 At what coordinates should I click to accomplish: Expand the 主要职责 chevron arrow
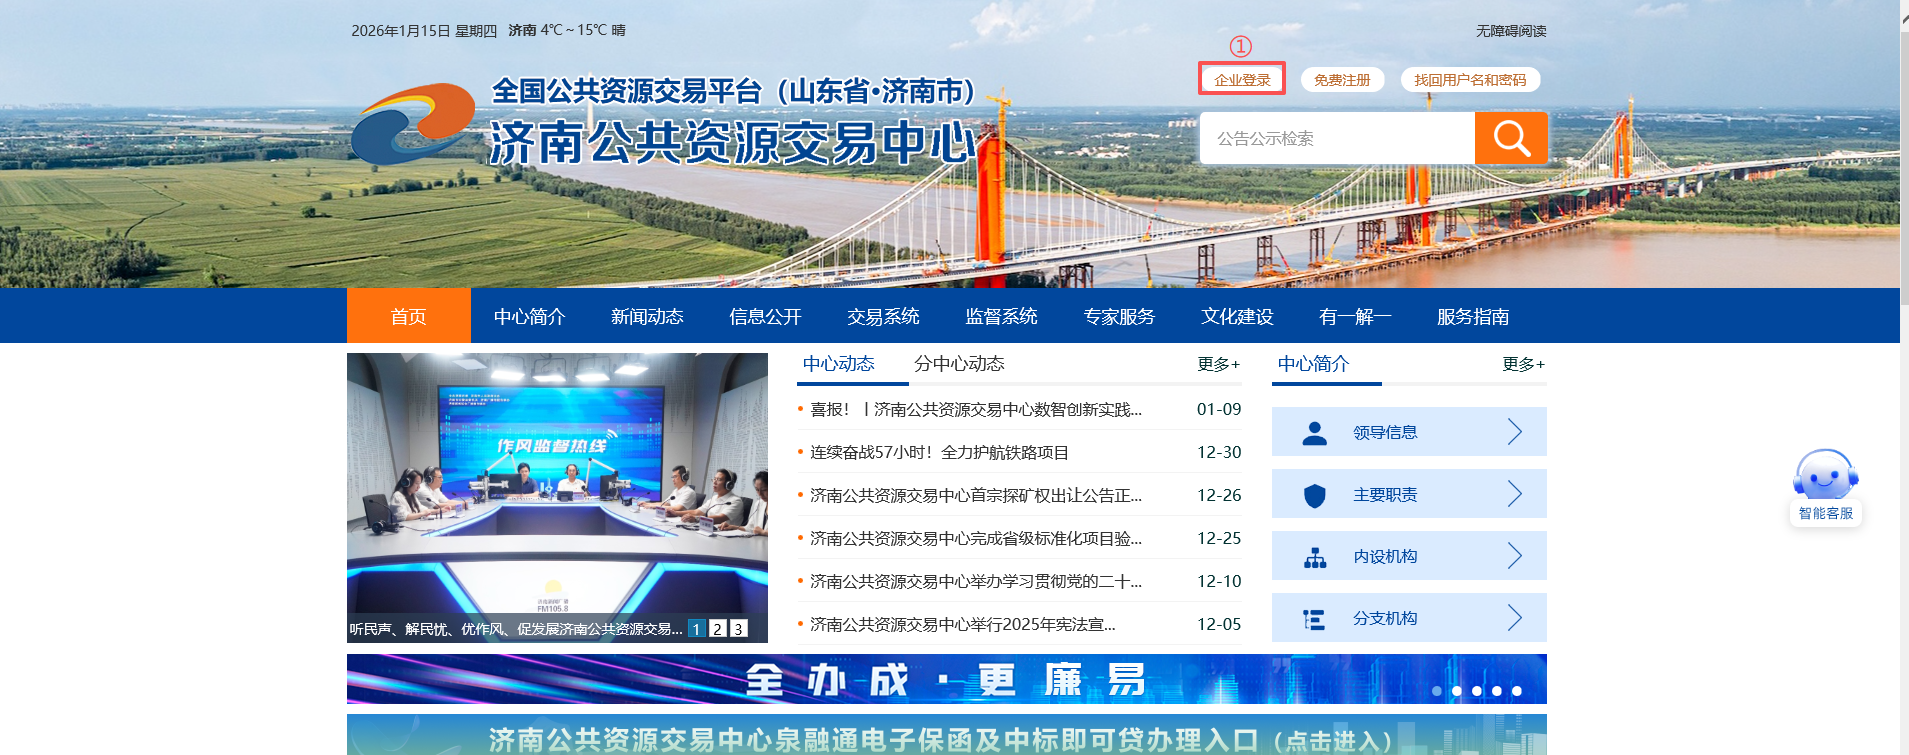[1514, 494]
